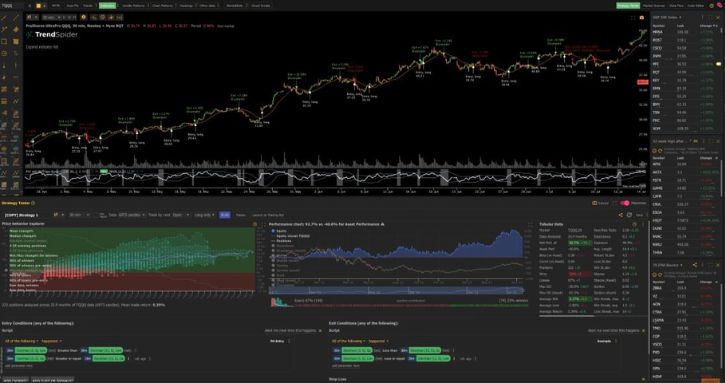
Task: Open the Market Scanner tab
Action: pyautogui.click(x=653, y=6)
